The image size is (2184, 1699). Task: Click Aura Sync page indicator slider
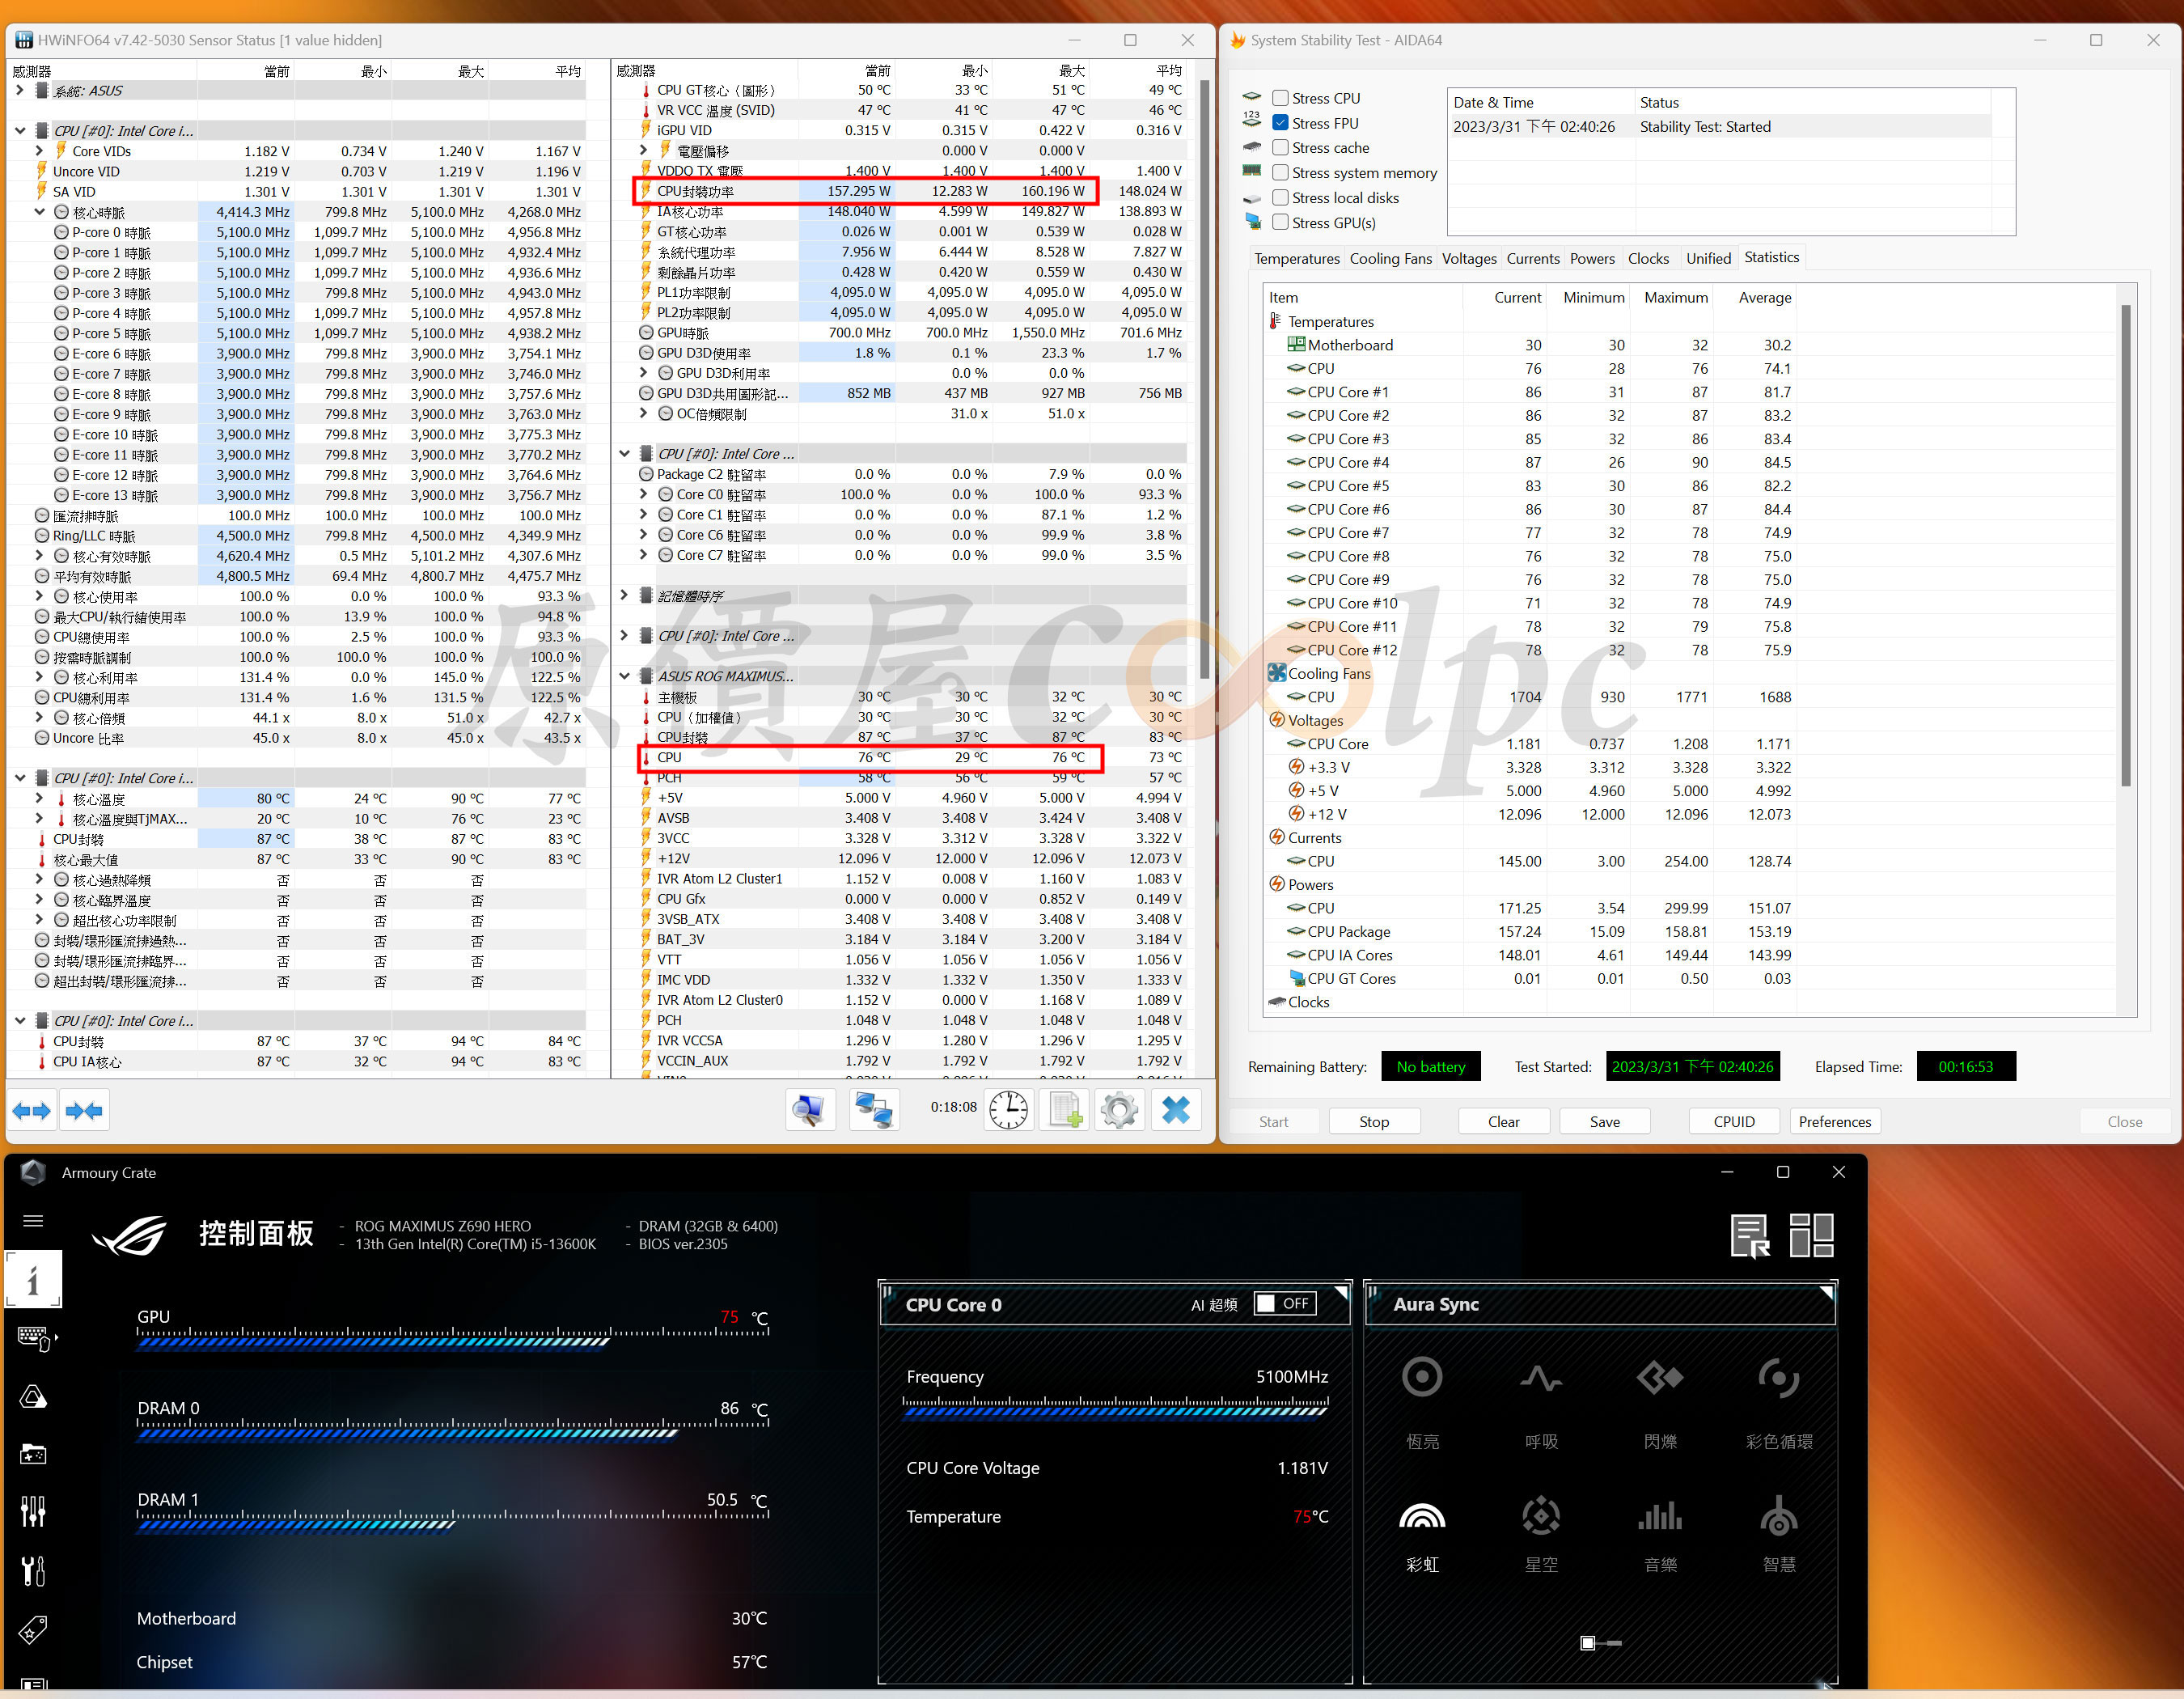click(x=1600, y=1642)
